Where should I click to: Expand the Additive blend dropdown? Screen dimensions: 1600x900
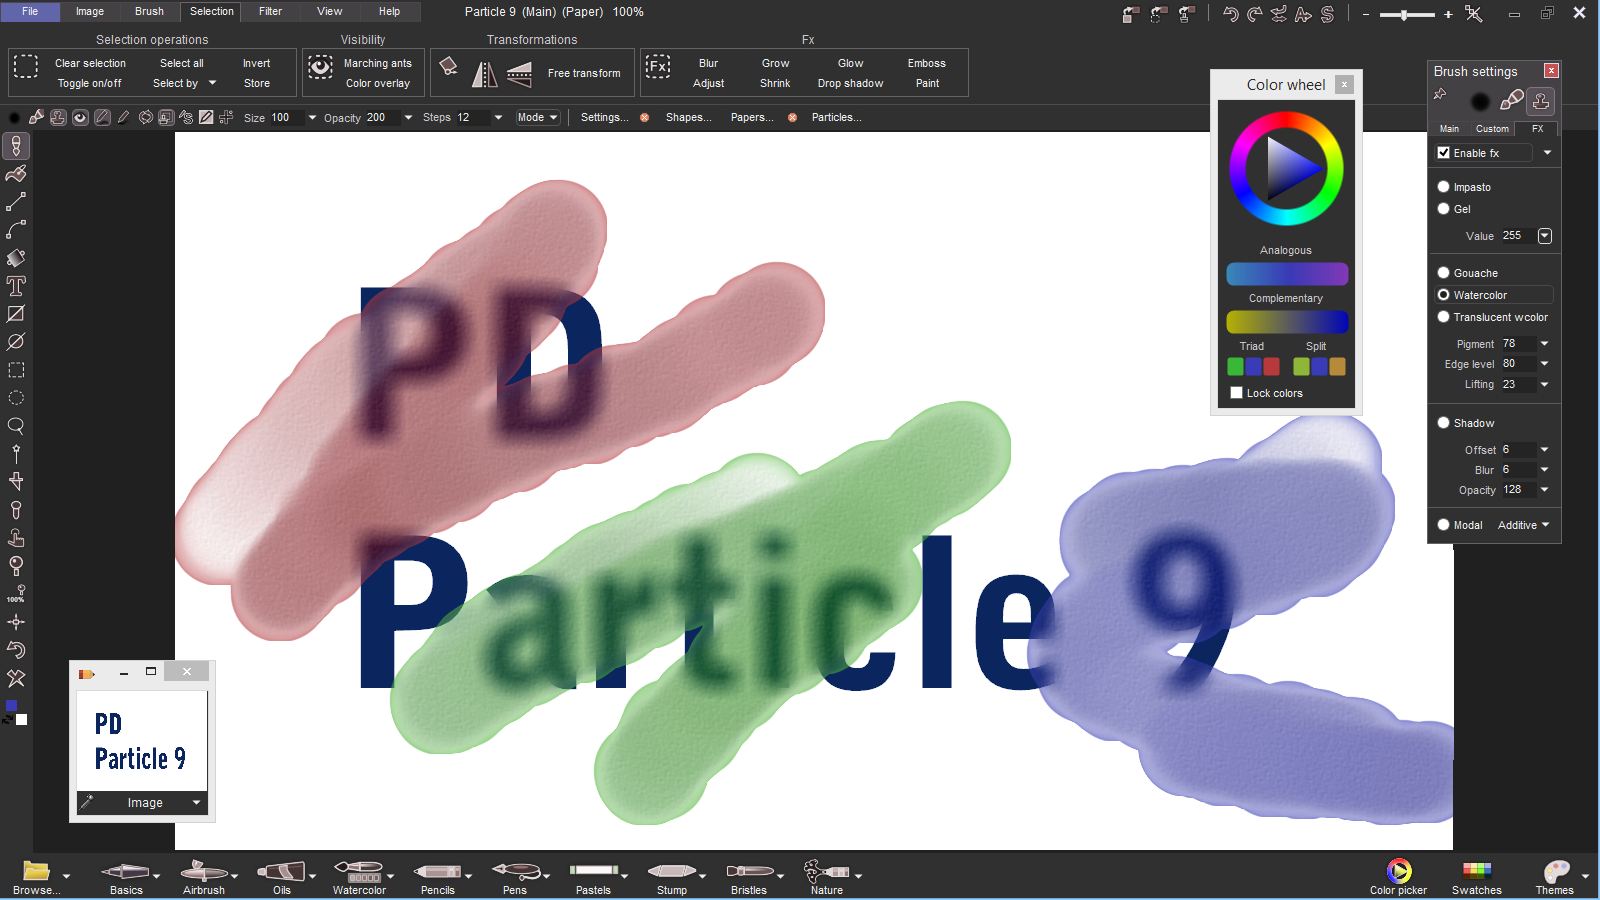(1523, 525)
